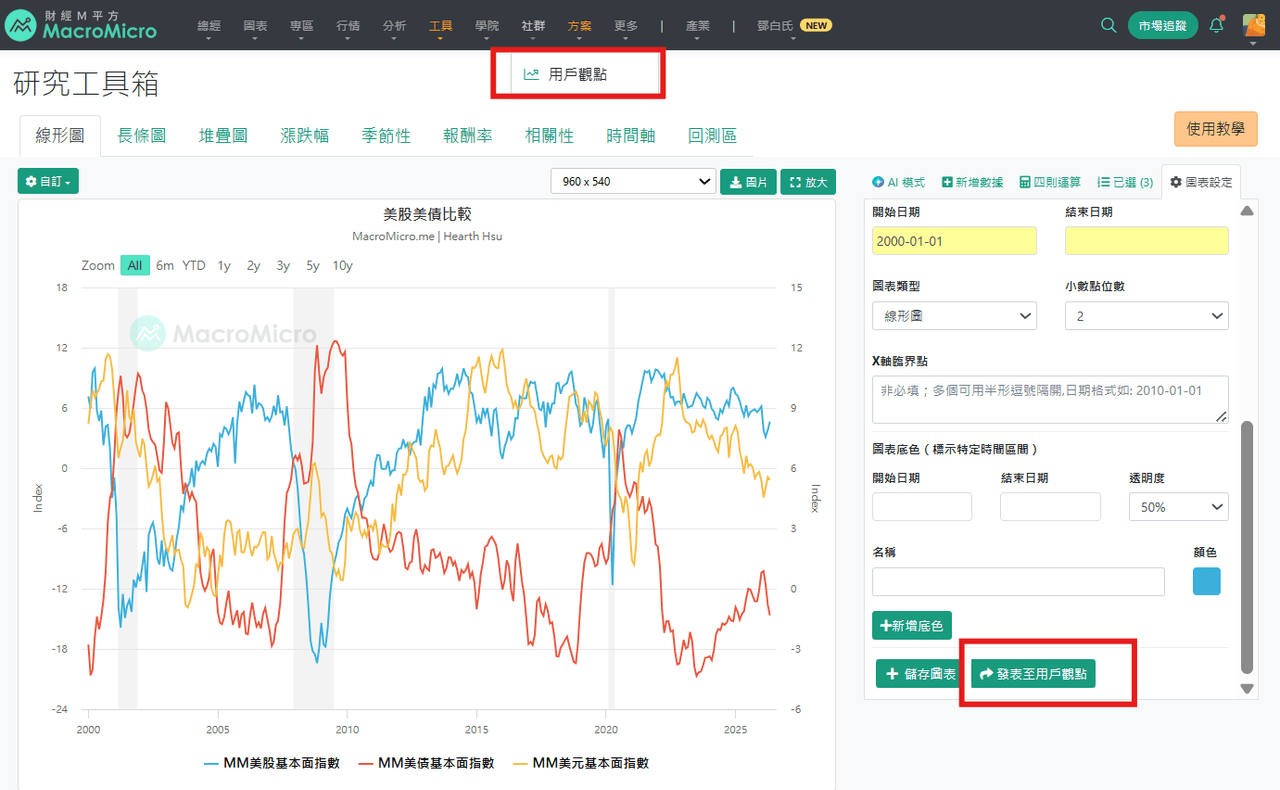Screen dimensions: 1280x790
Task: Open the 小數點位數 dropdown
Action: point(1146,316)
